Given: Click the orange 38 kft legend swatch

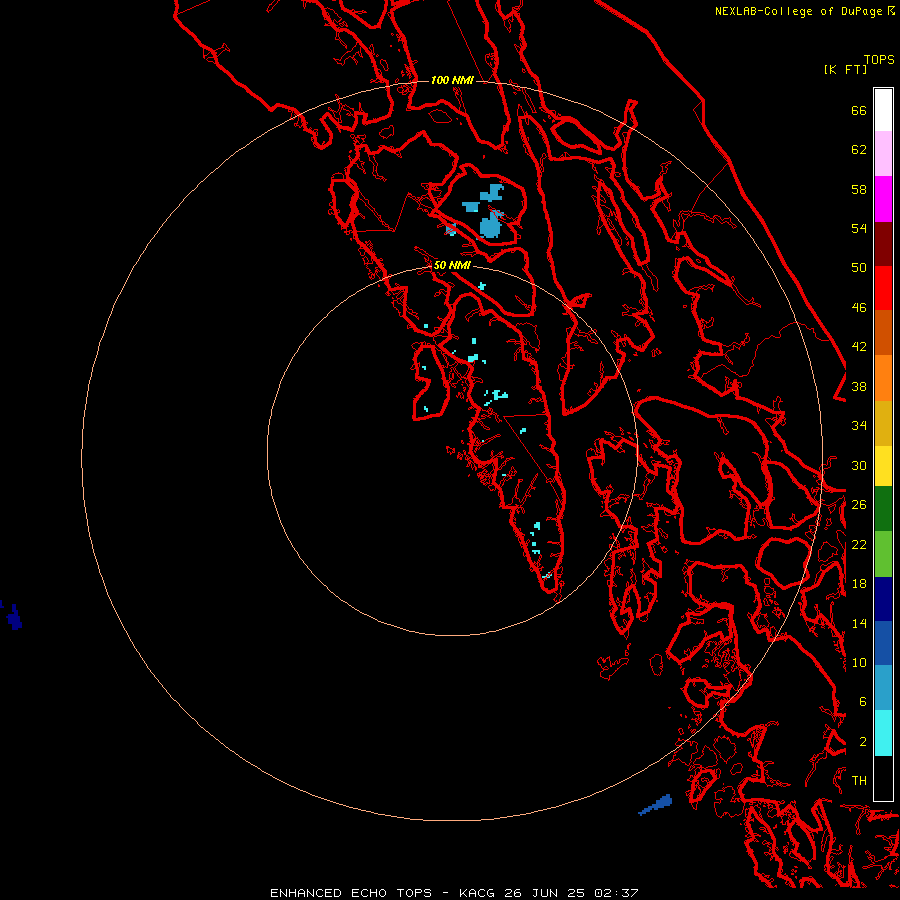Looking at the screenshot, I should tap(883, 378).
